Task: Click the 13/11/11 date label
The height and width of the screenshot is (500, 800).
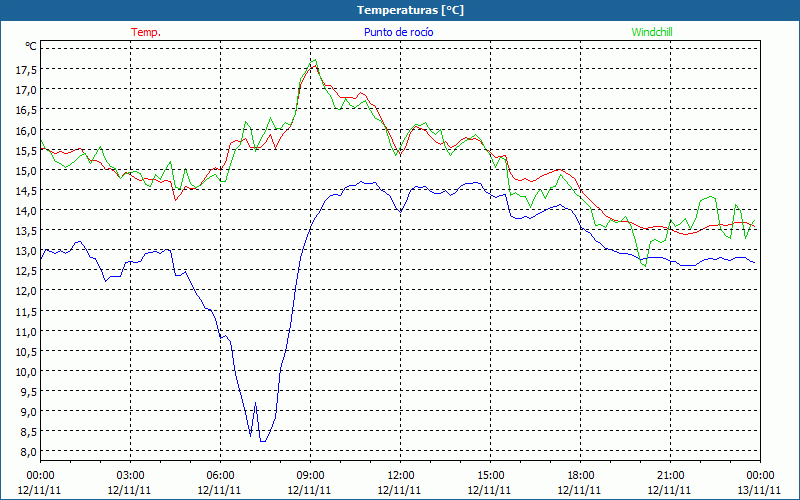Action: tap(760, 490)
